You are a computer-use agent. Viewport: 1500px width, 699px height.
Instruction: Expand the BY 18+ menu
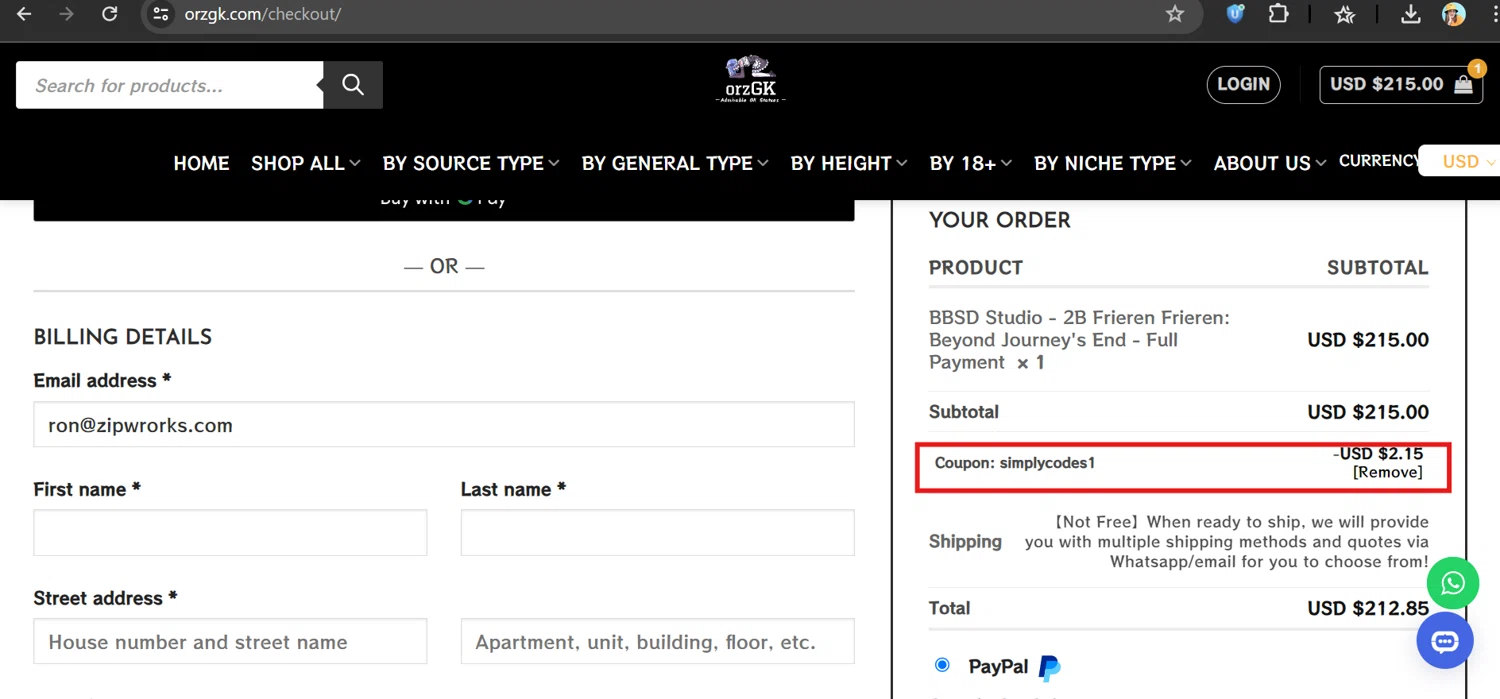(x=970, y=163)
